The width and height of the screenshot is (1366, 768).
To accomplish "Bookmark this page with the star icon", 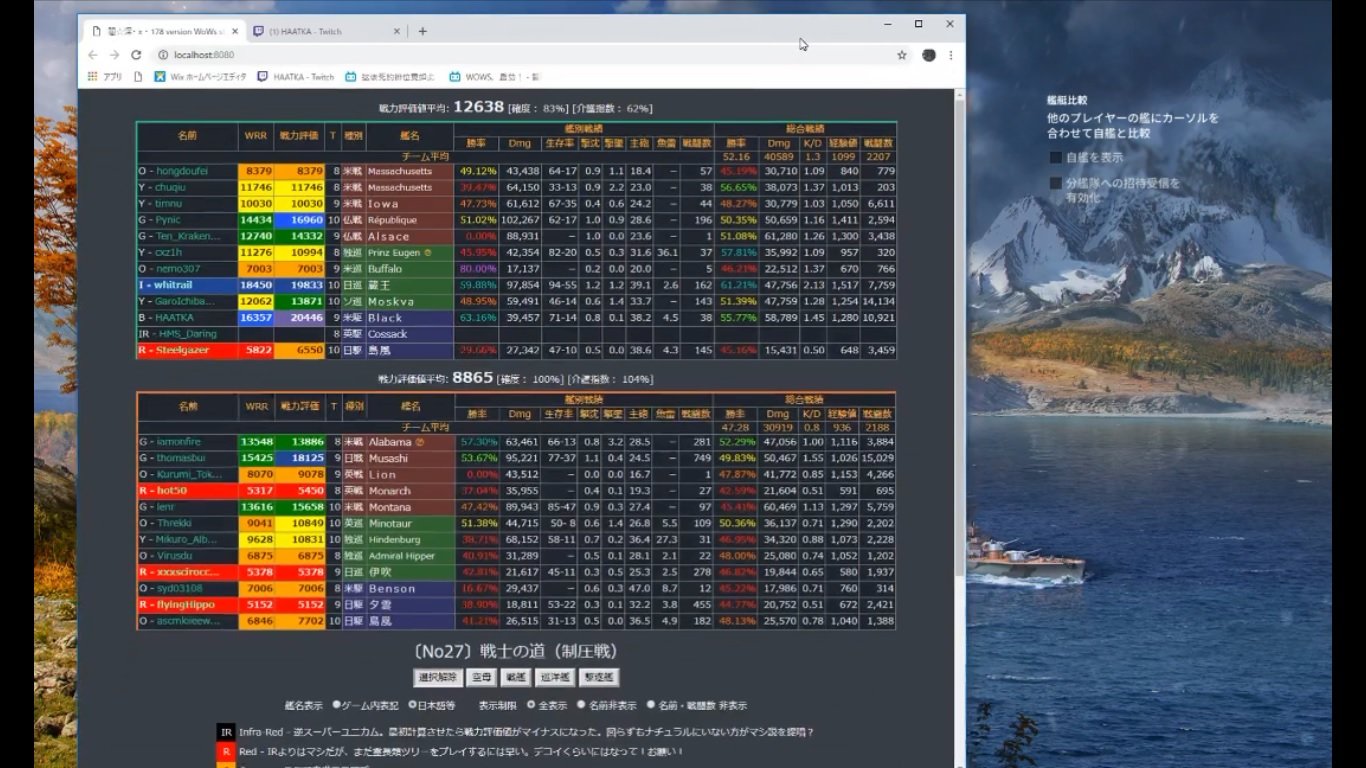I will click(901, 55).
